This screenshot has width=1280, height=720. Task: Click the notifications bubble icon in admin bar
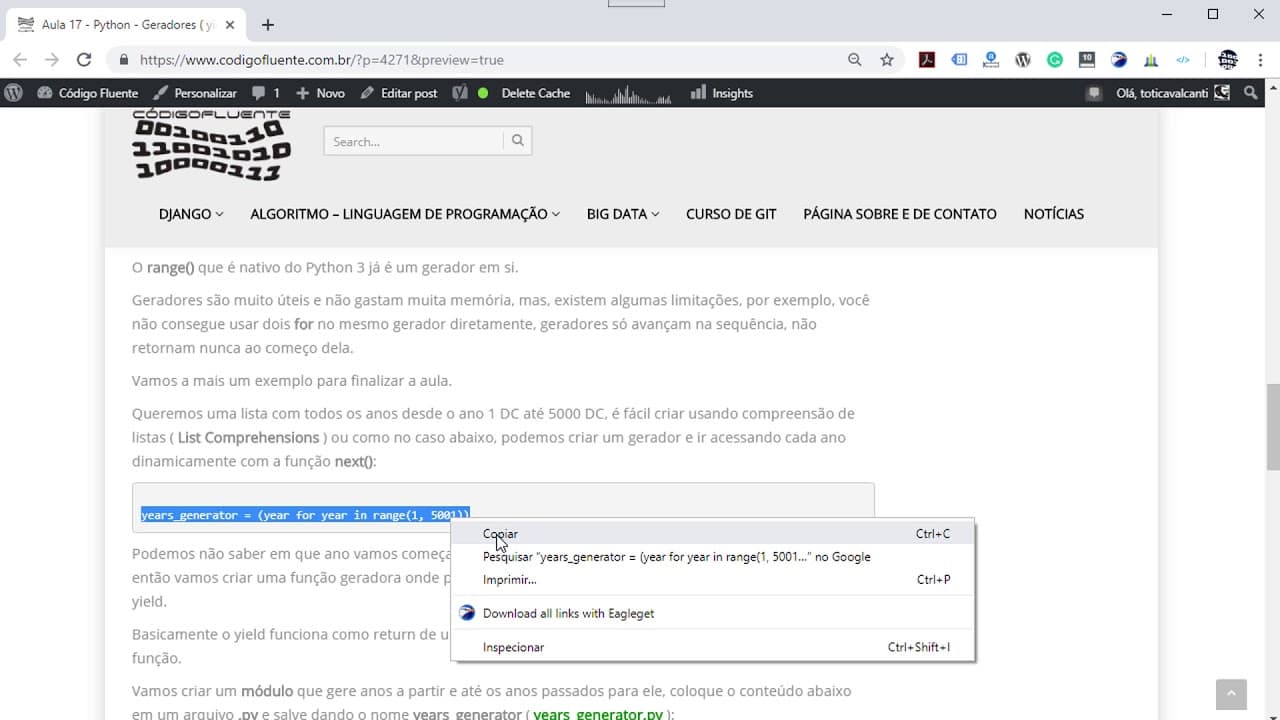pos(1096,93)
